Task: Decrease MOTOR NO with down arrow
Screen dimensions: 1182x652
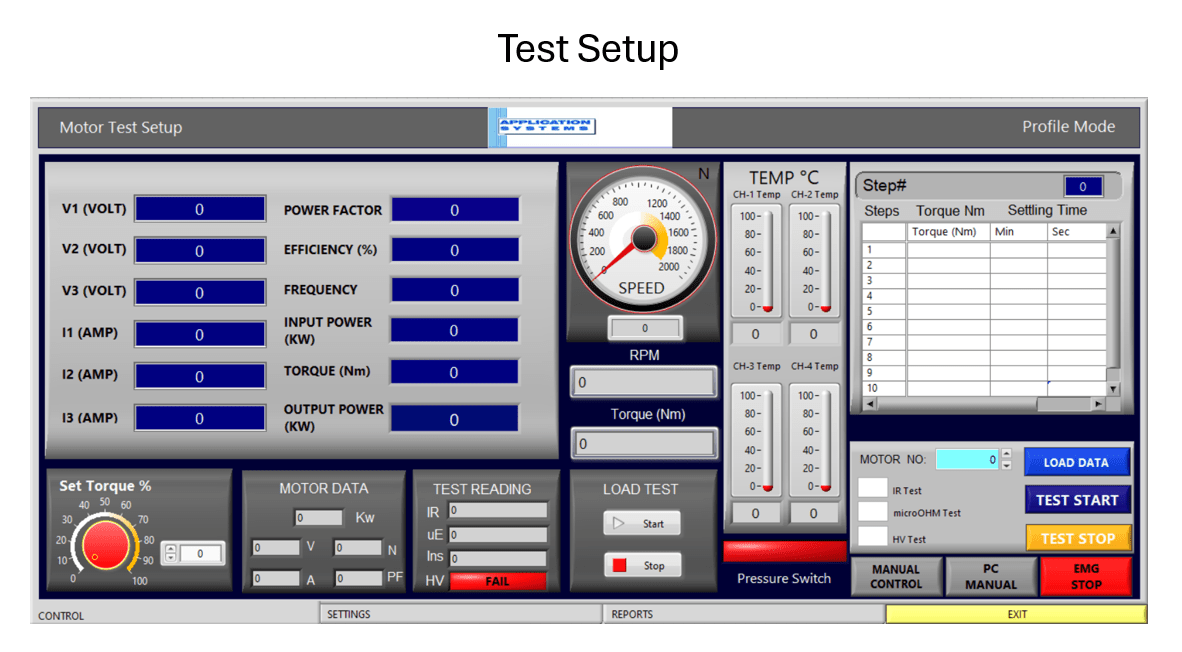Action: [1006, 465]
